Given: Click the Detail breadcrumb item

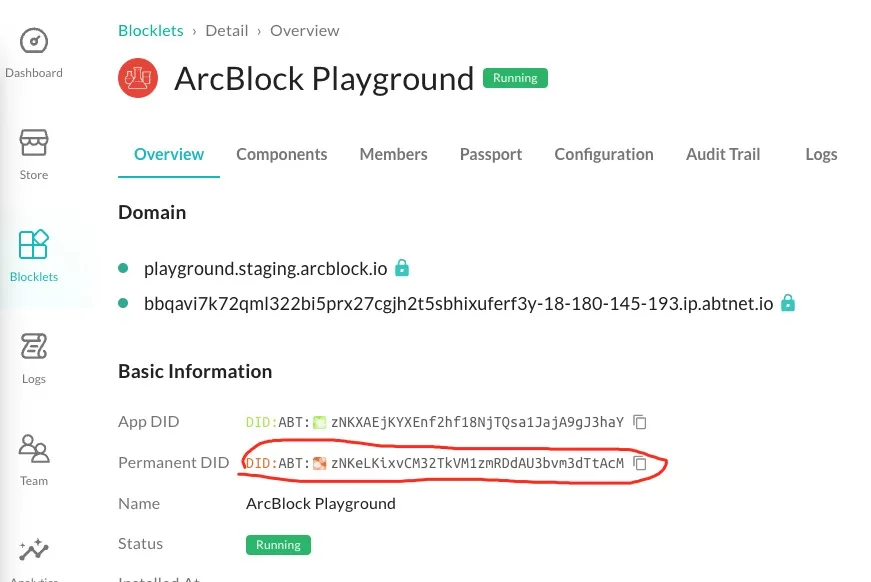Looking at the screenshot, I should 227,31.
